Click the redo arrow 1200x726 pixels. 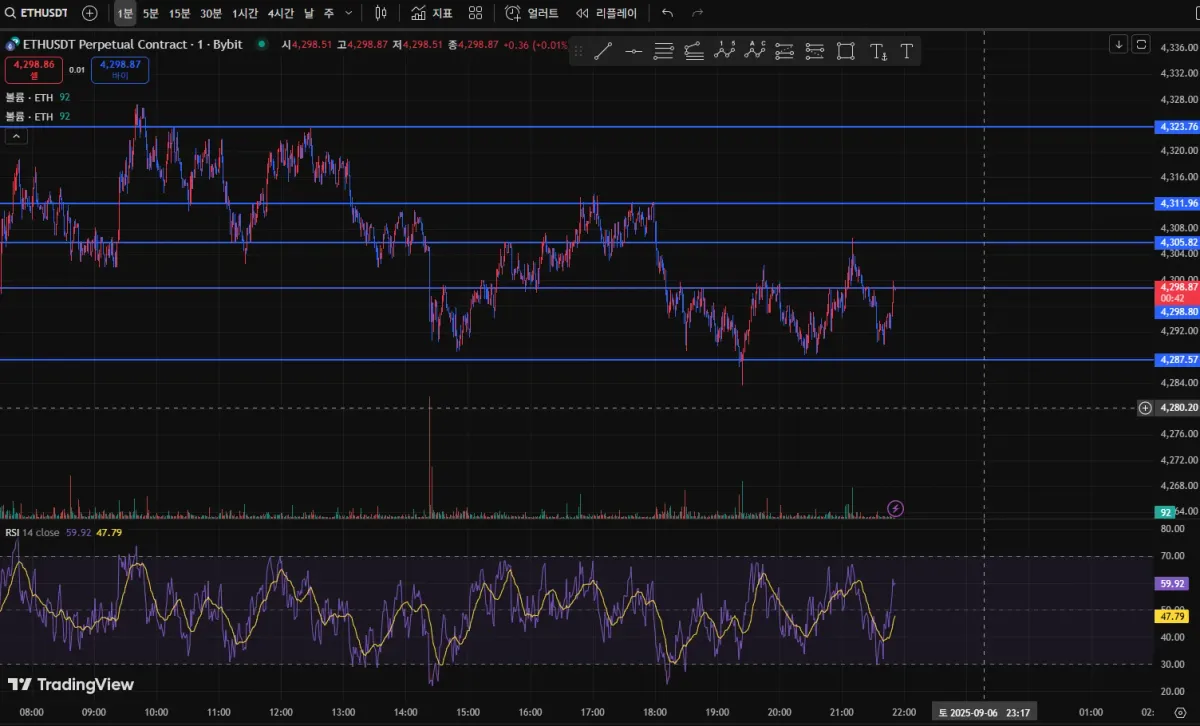(x=697, y=13)
